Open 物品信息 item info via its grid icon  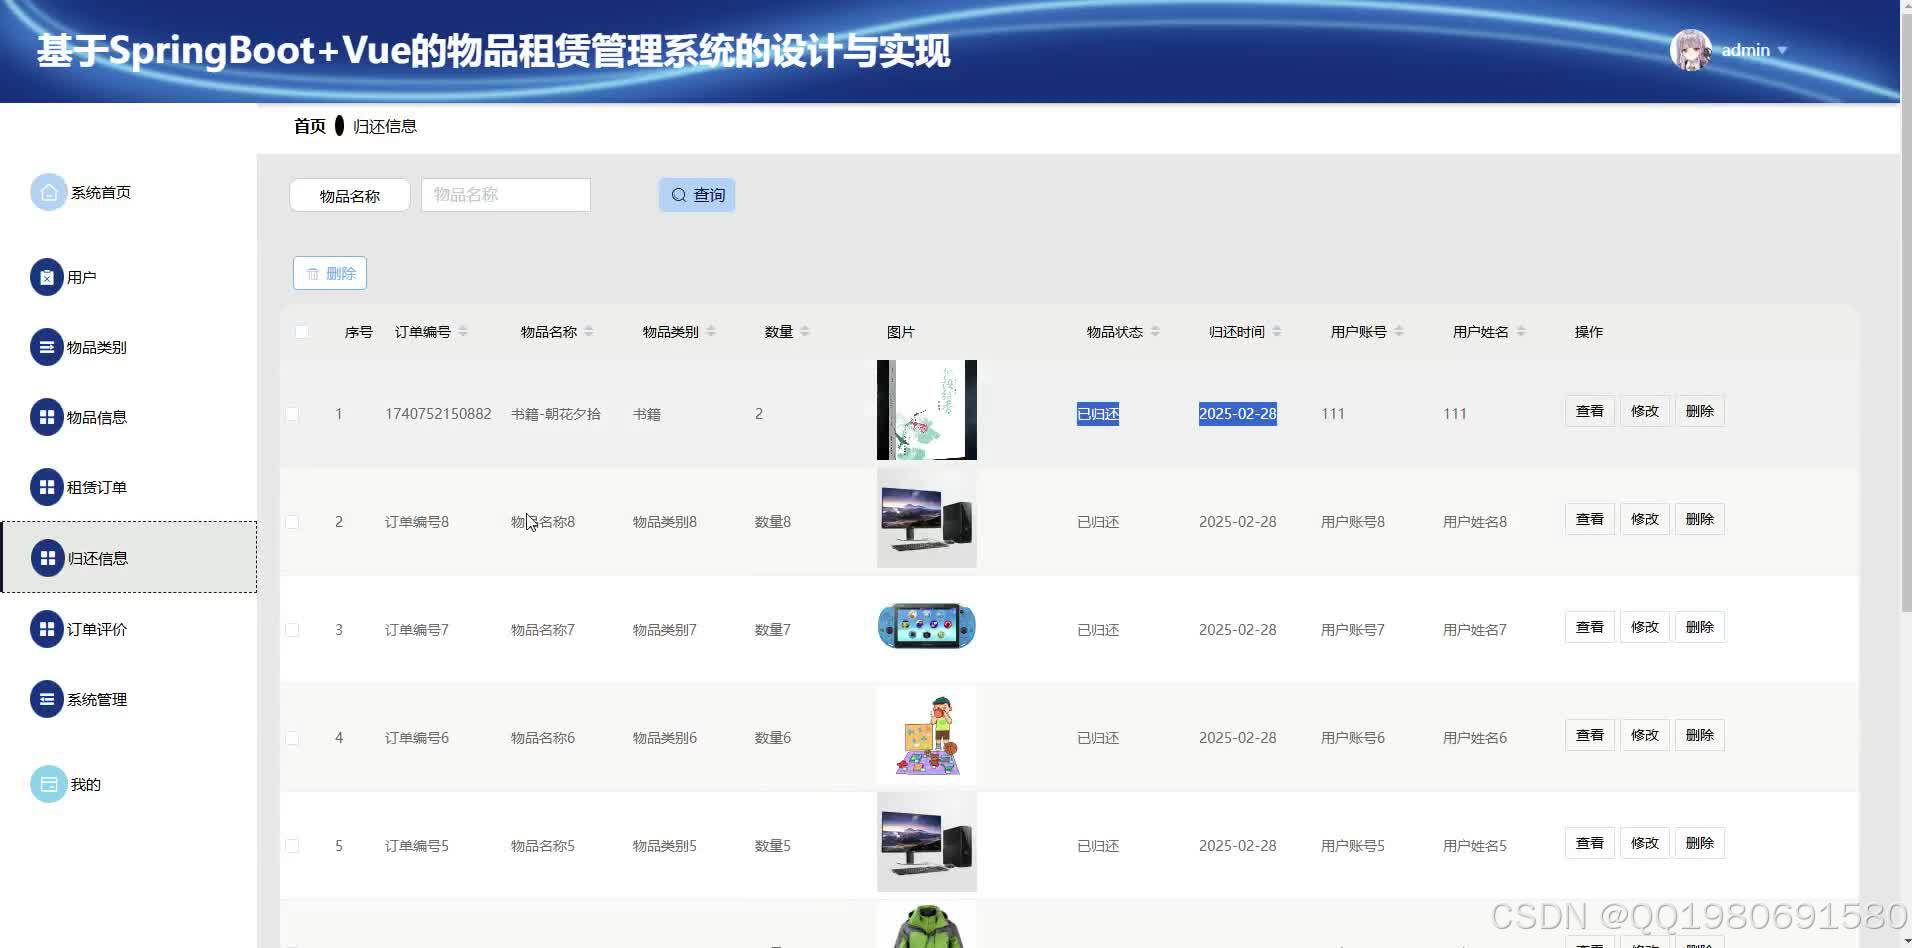pyautogui.click(x=48, y=417)
